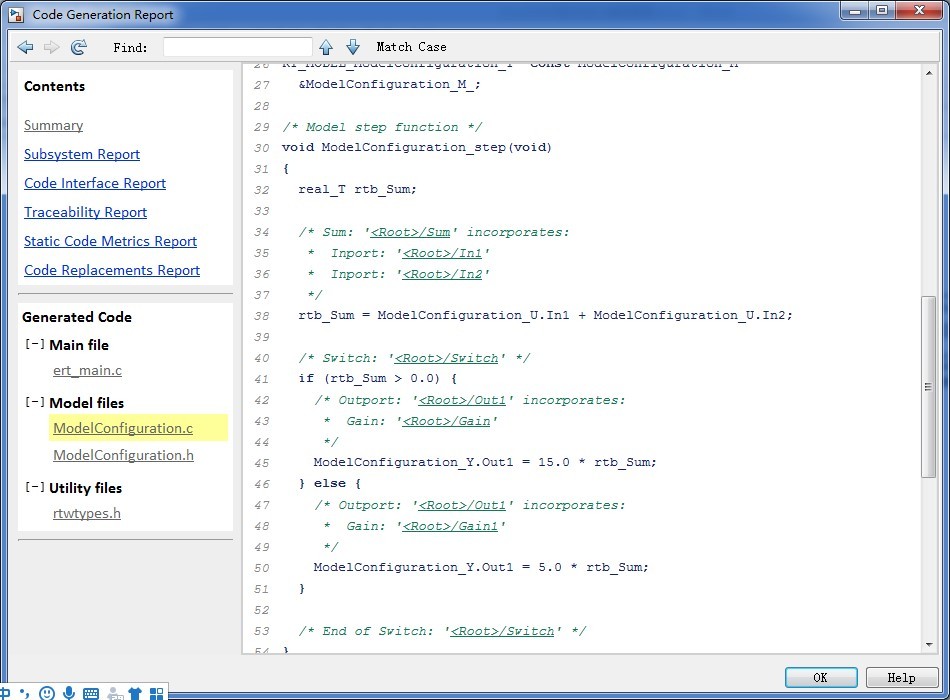Click the code pane vertical scrollbar thumb
The width and height of the screenshot is (950, 700).
point(928,387)
